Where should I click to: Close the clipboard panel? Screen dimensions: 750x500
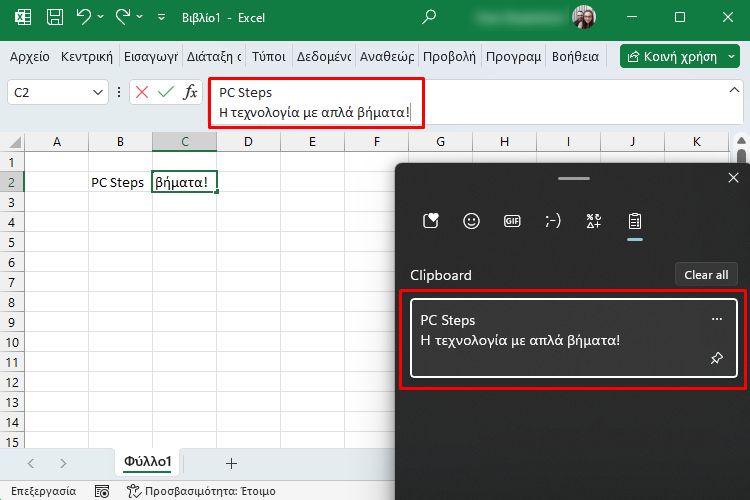tap(733, 178)
